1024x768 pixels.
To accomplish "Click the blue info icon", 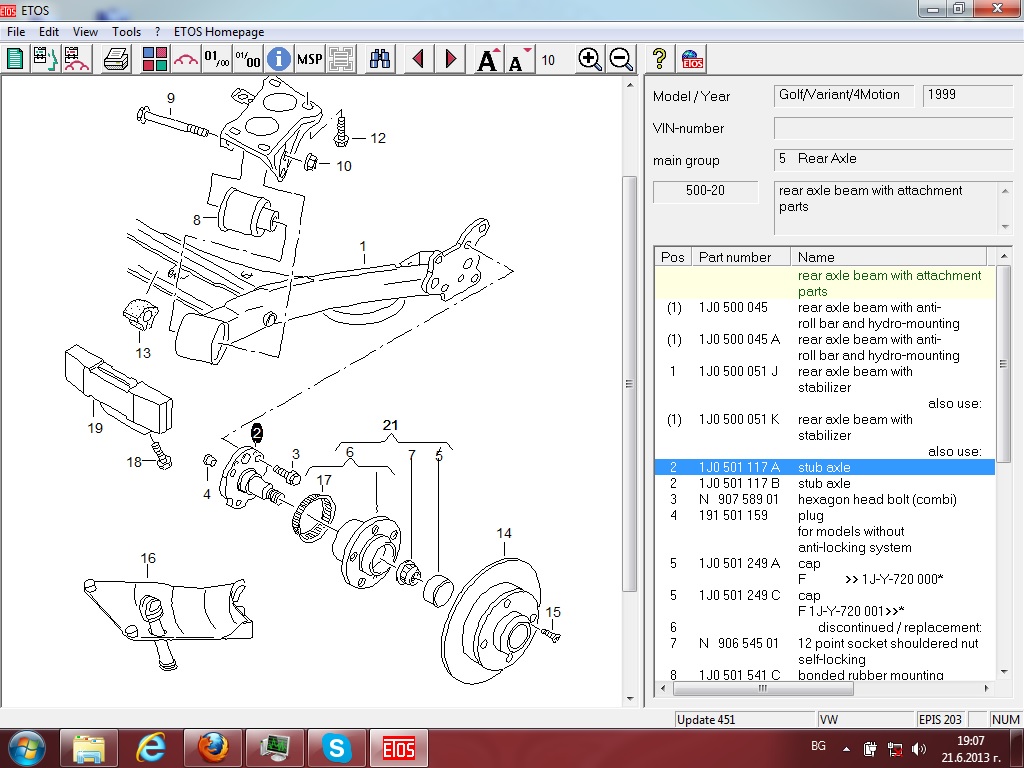I will (x=279, y=59).
